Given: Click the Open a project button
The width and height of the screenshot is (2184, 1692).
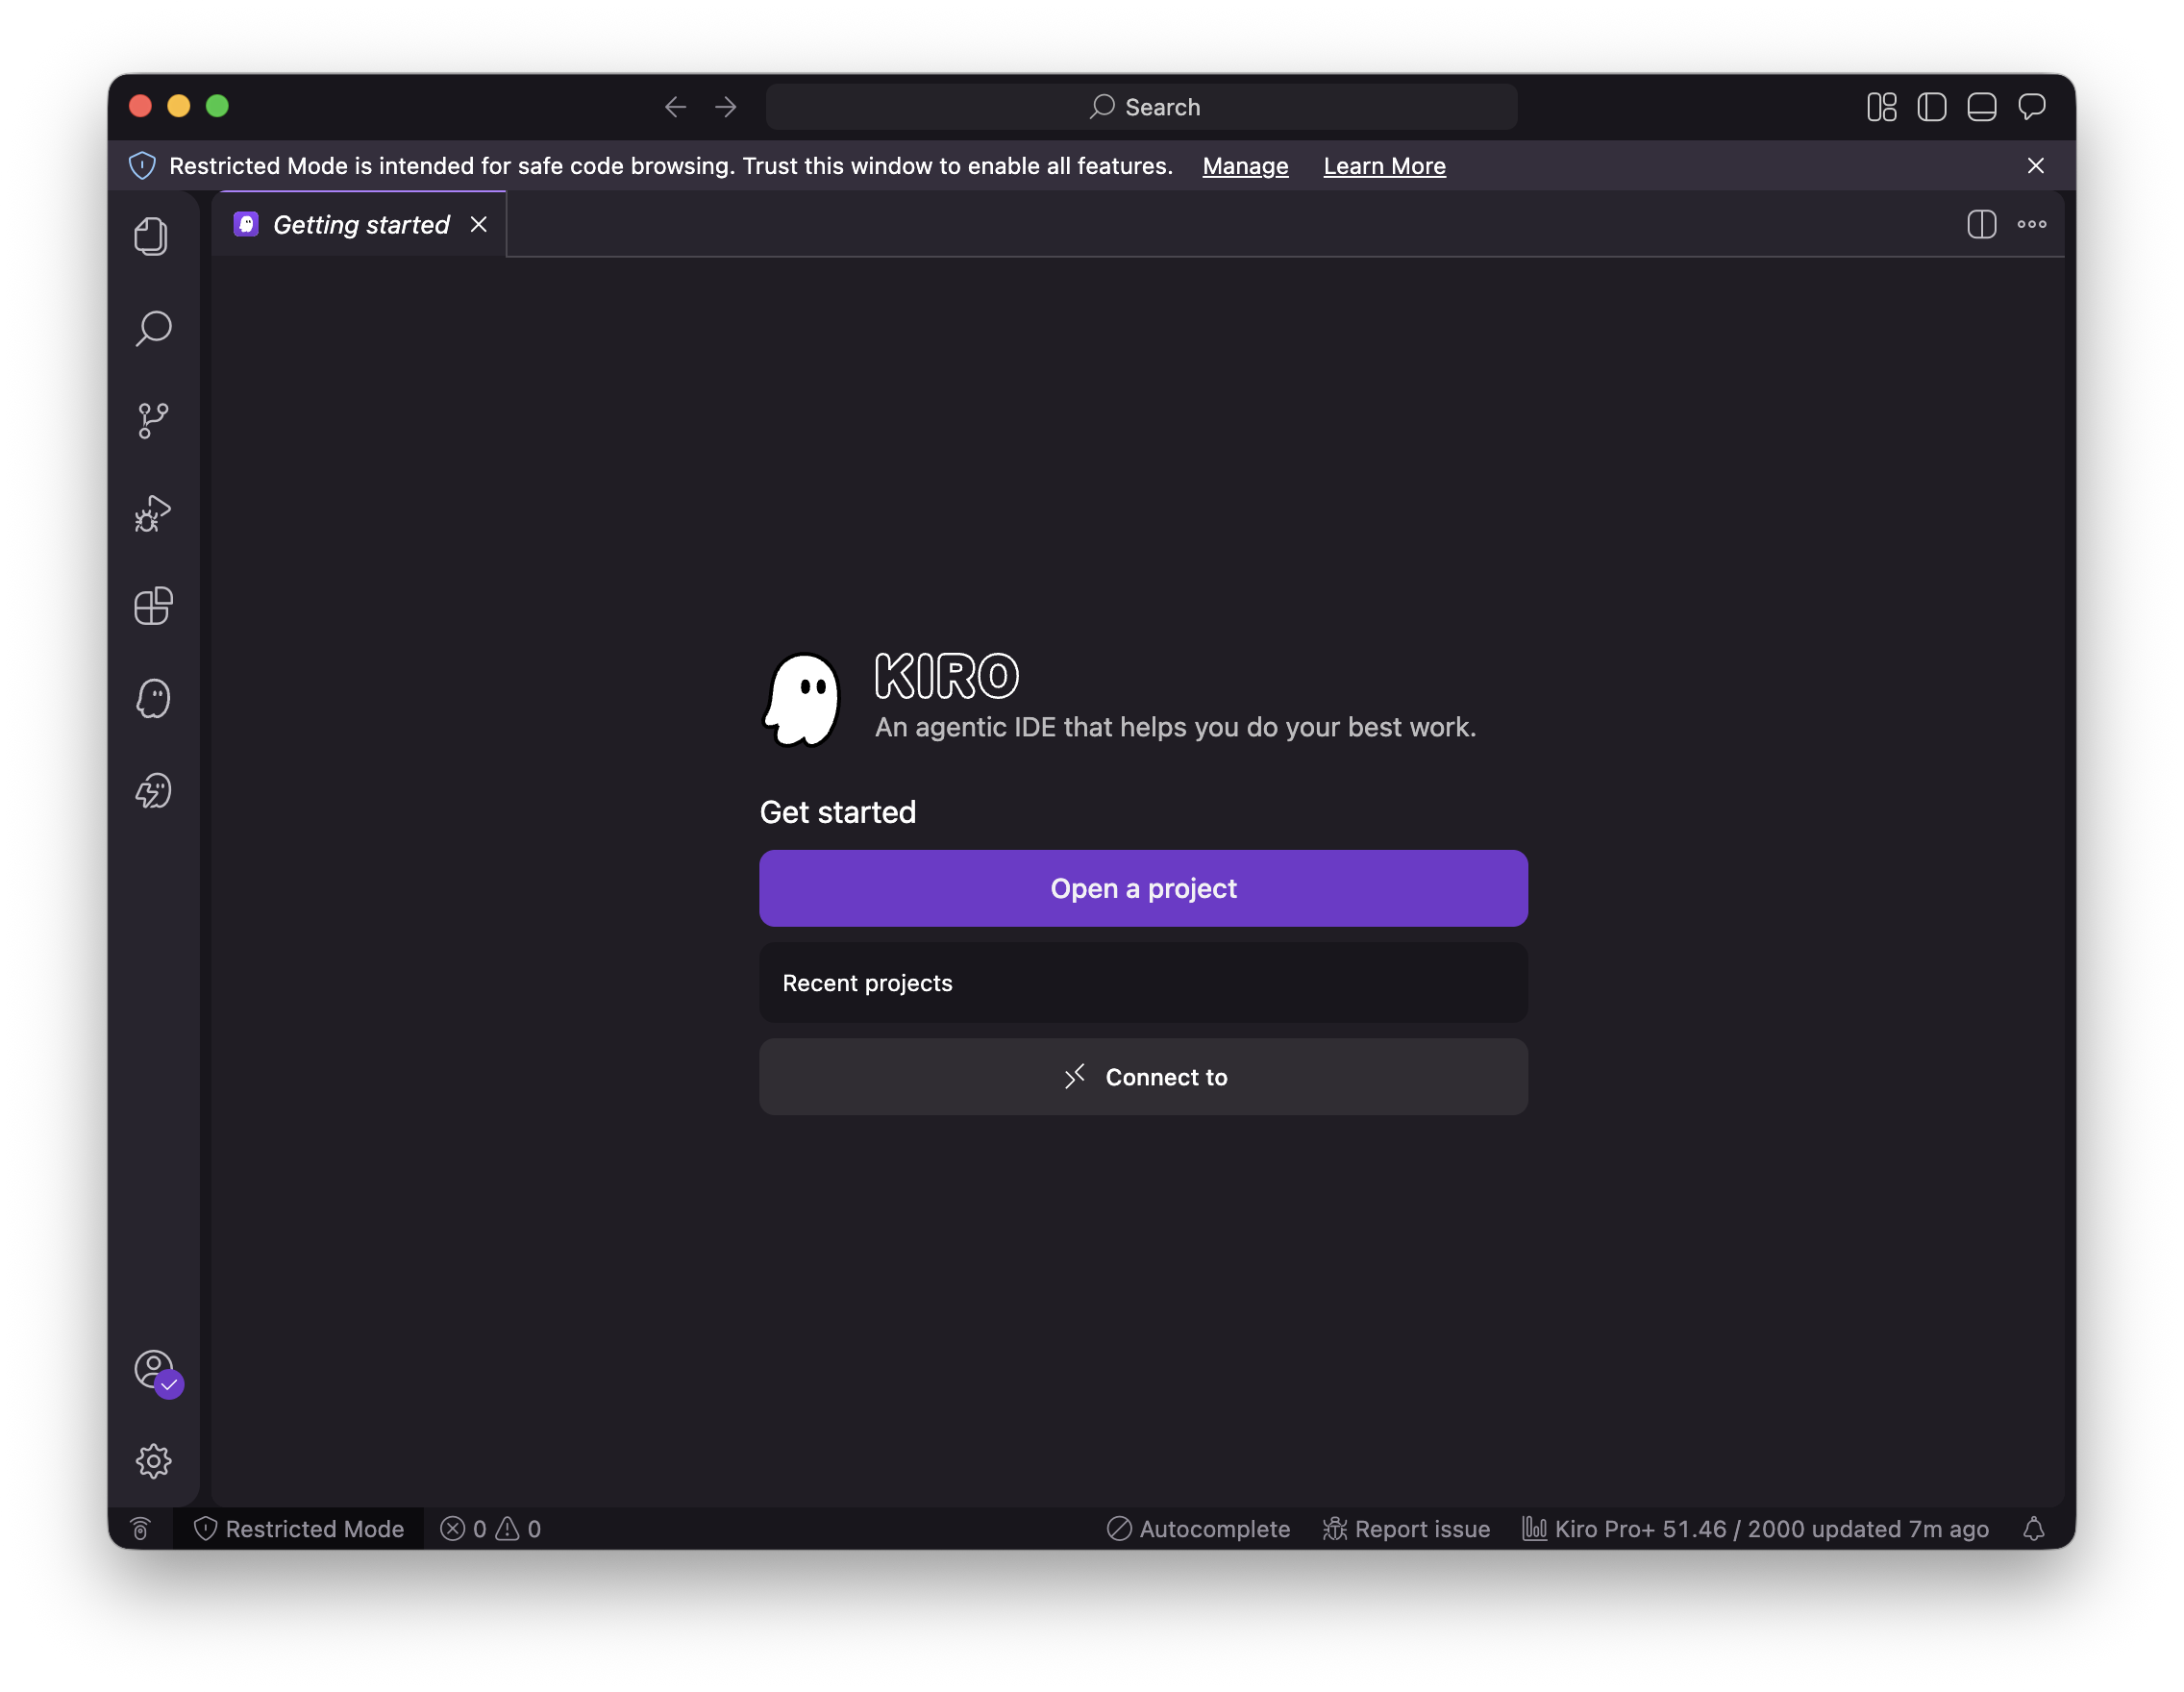Looking at the screenshot, I should pyautogui.click(x=1143, y=888).
